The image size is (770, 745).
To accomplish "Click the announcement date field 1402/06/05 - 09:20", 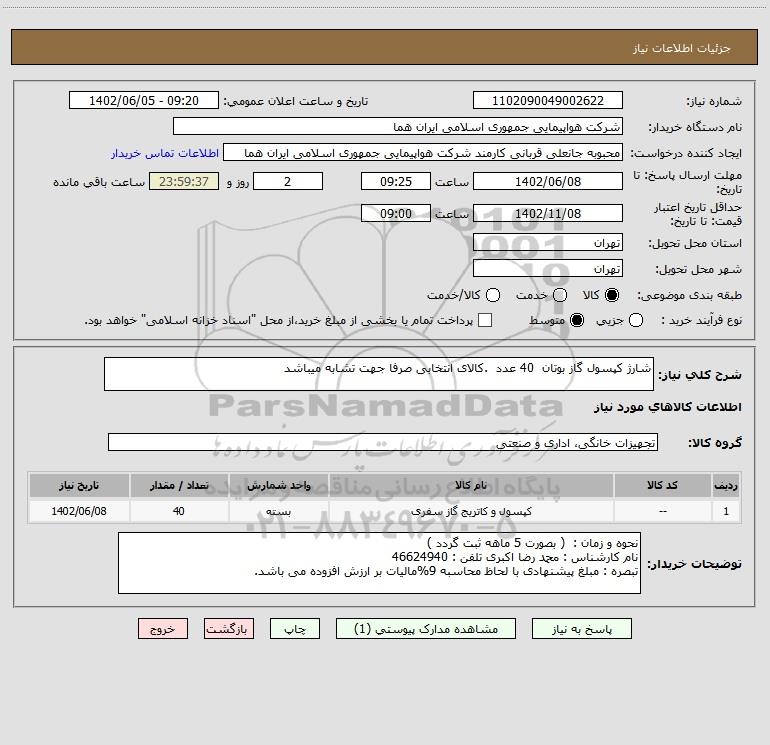I will pos(144,100).
